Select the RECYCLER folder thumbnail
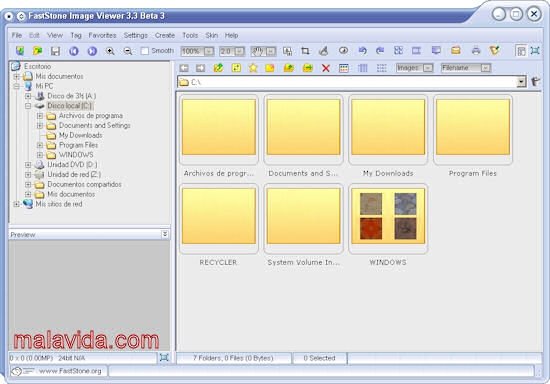 (219, 219)
